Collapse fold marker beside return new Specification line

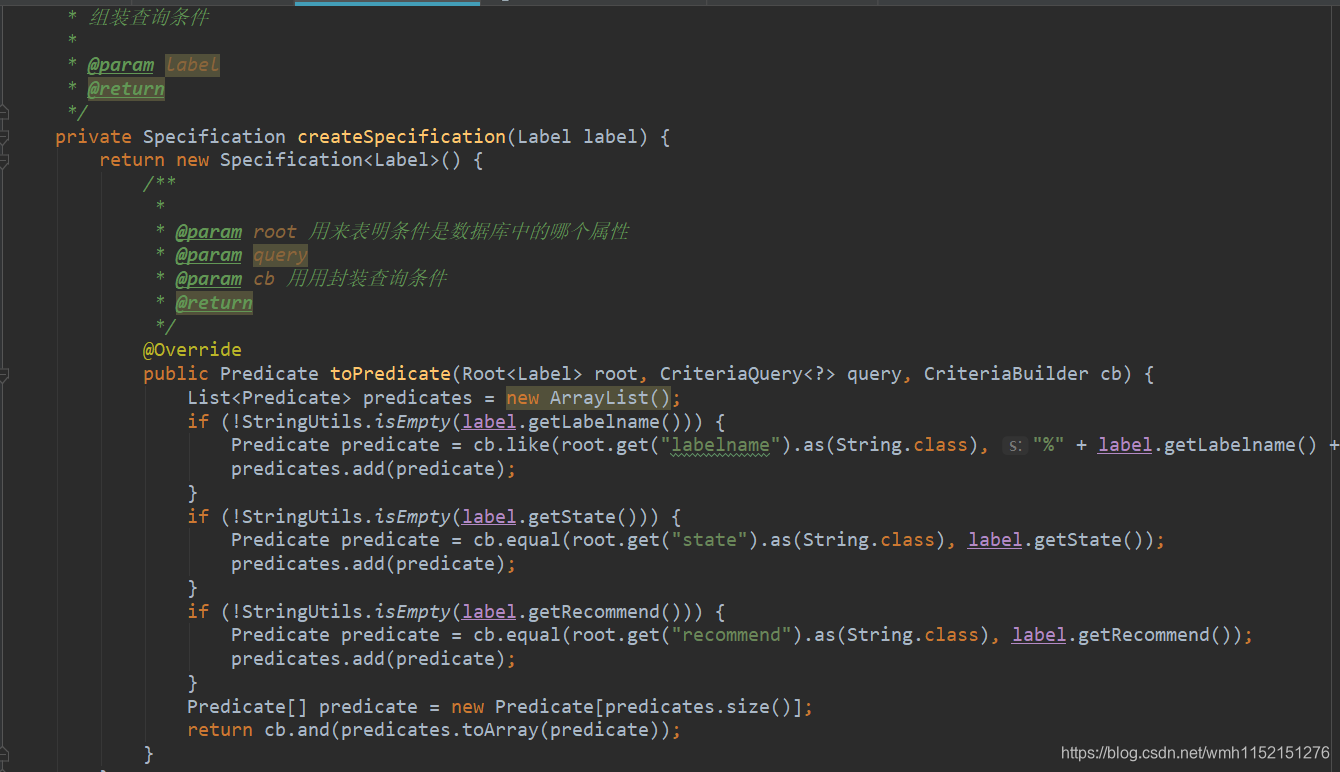tap(4, 160)
